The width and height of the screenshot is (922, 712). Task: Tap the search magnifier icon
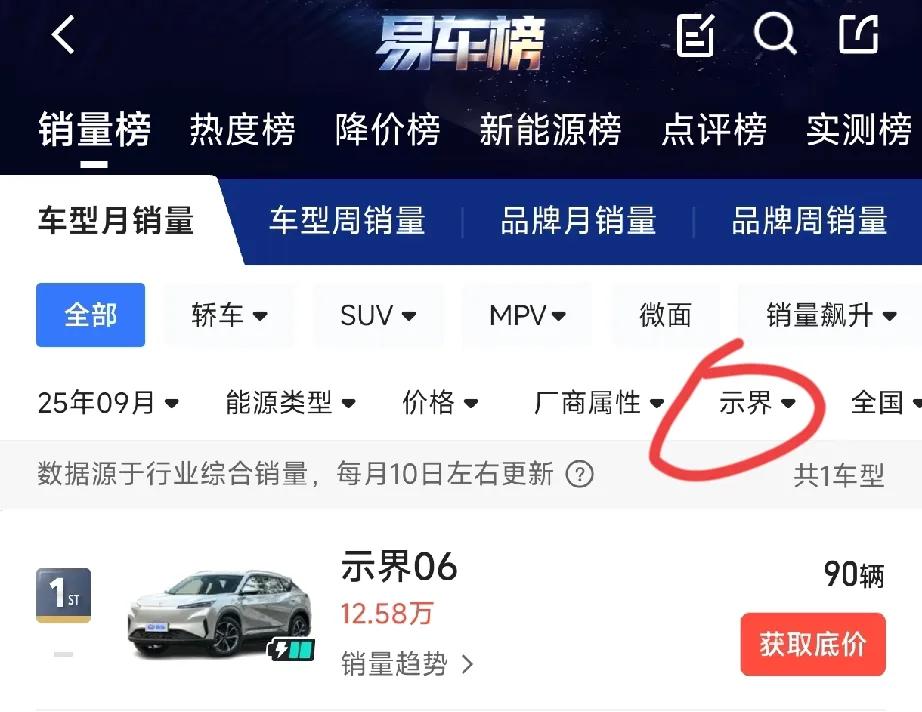pos(775,34)
